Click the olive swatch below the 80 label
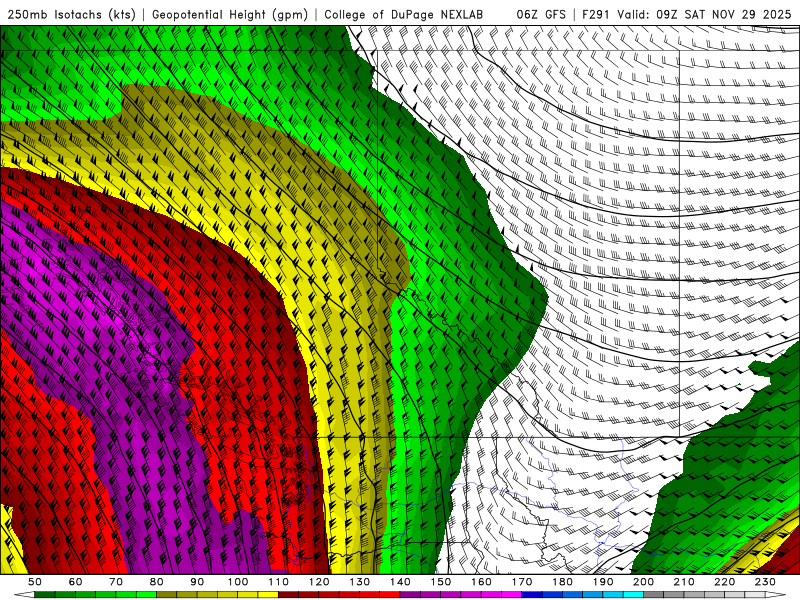Screen dimensions: 800x600 click(166, 595)
